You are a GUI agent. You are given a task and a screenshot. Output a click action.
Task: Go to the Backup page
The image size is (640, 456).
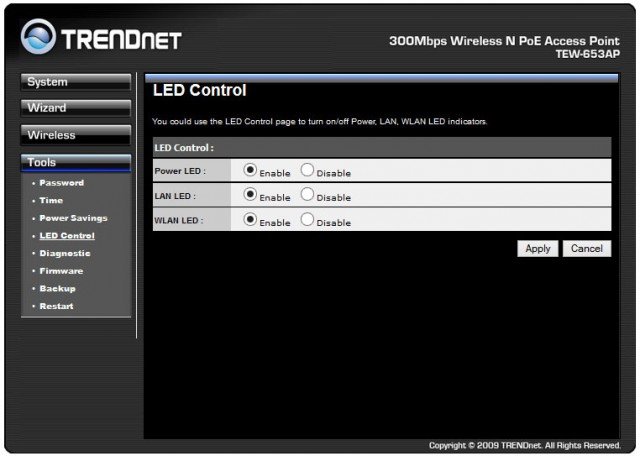pos(57,288)
